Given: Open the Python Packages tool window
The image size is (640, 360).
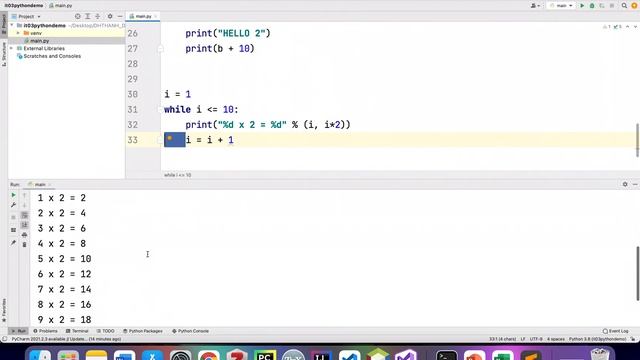Looking at the screenshot, I should (x=143, y=331).
